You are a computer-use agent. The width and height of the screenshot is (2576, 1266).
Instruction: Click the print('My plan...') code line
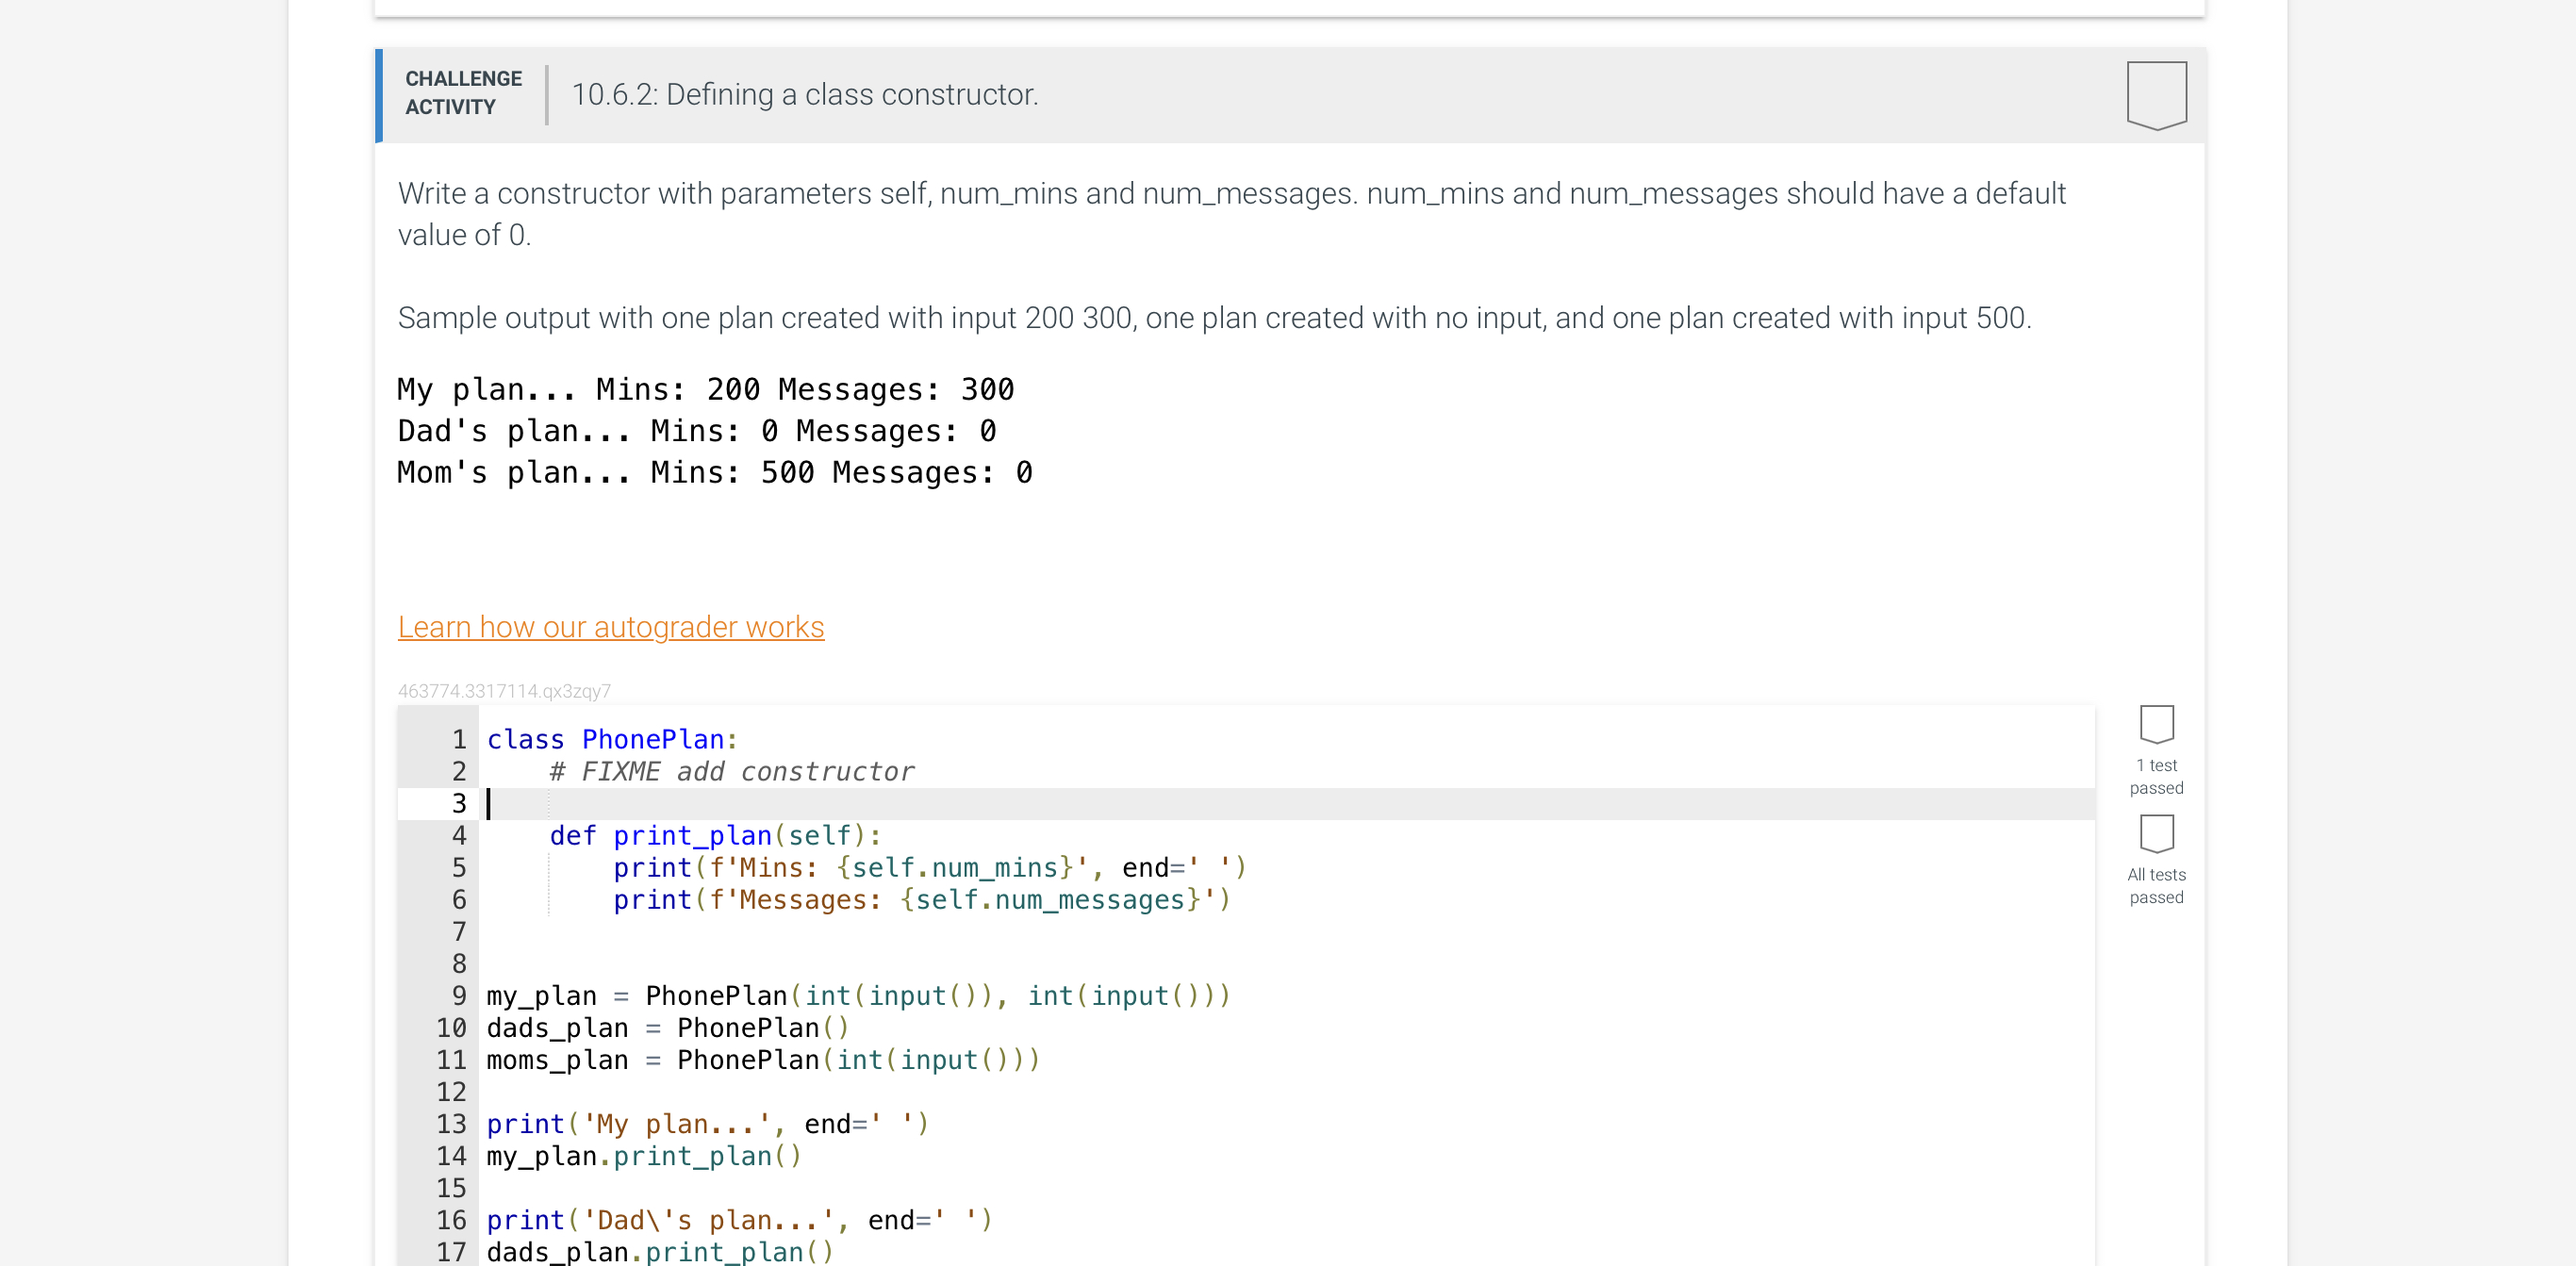[x=707, y=1124]
